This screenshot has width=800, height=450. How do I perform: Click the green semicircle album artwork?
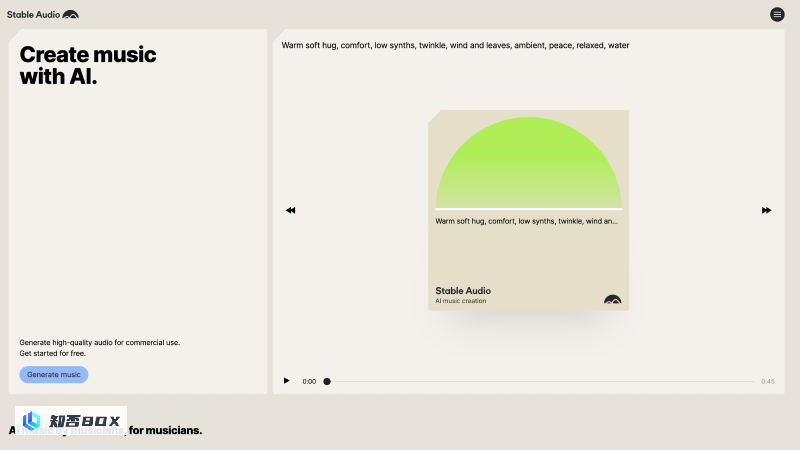coord(528,163)
